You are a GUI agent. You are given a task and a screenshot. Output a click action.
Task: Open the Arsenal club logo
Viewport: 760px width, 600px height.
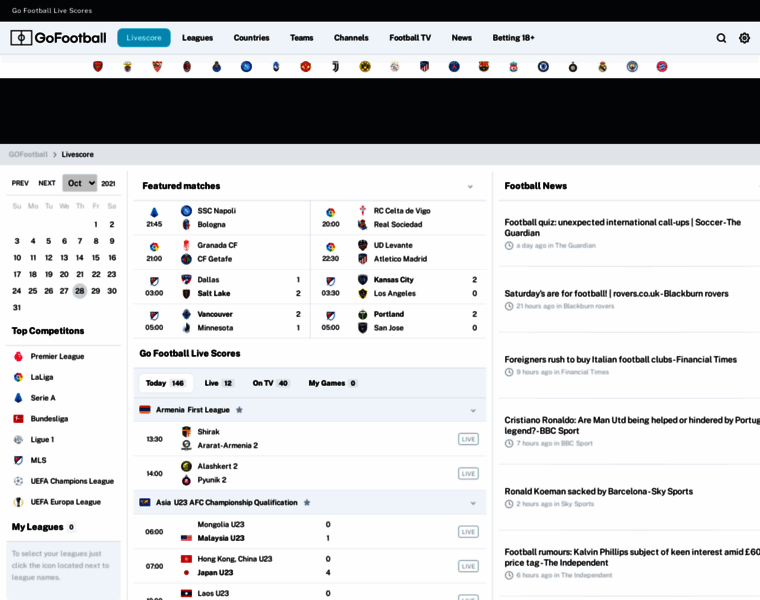[98, 66]
